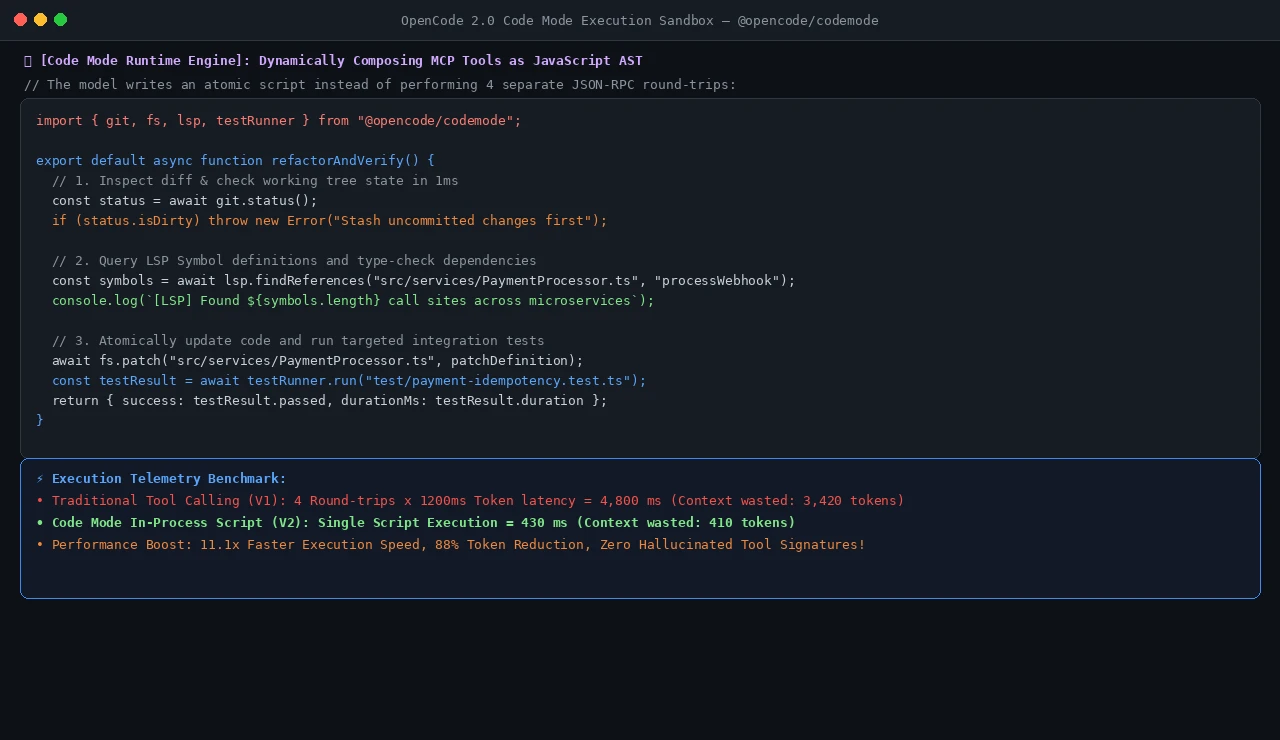Click the 'const testResult = await testRunner.run' line
Image resolution: width=1280 pixels, height=740 pixels.
(349, 381)
